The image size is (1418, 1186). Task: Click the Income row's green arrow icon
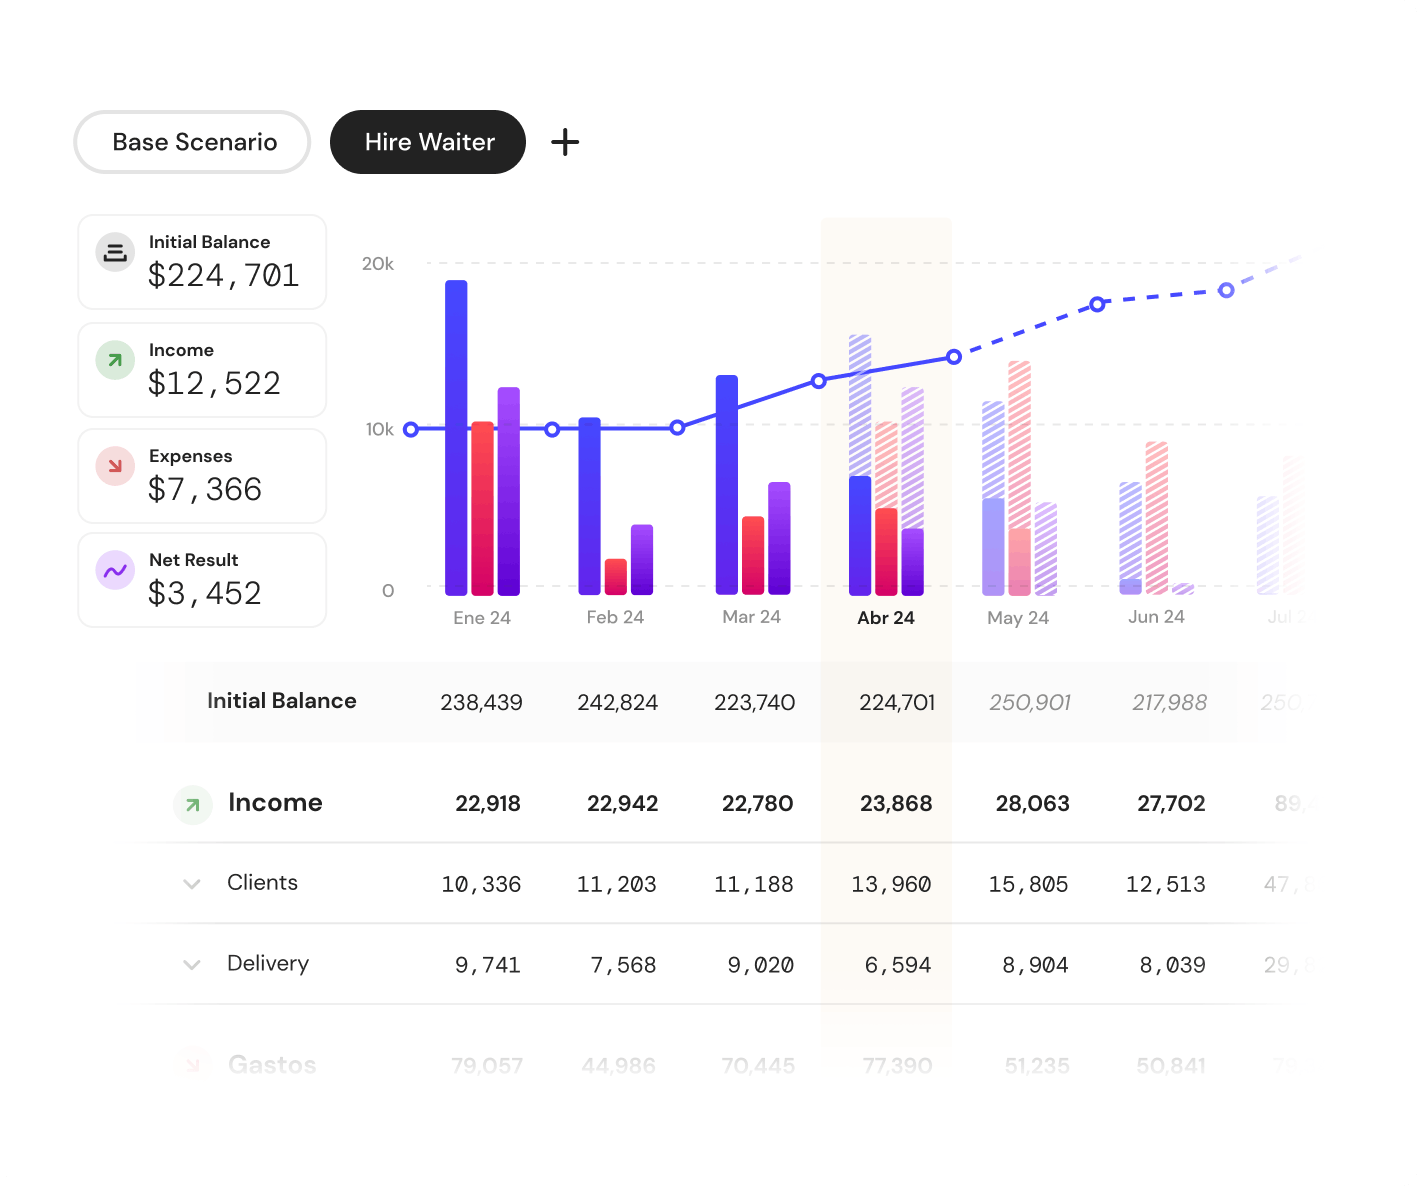point(192,804)
